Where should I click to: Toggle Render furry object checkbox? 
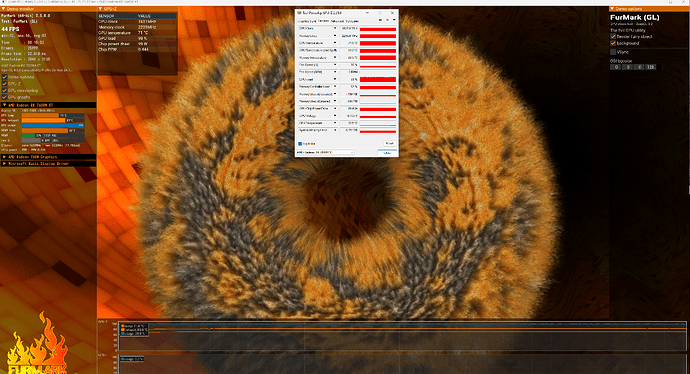tap(613, 37)
